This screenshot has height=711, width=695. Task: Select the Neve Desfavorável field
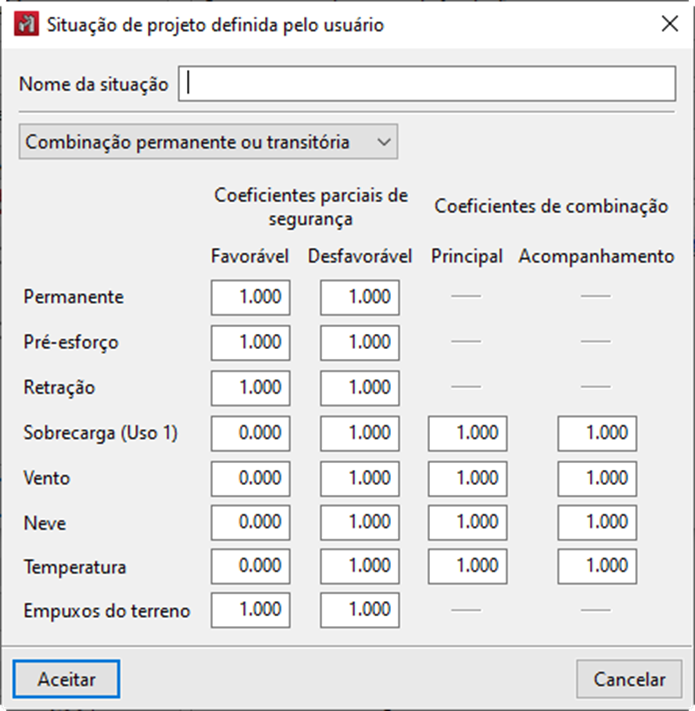pyautogui.click(x=360, y=523)
